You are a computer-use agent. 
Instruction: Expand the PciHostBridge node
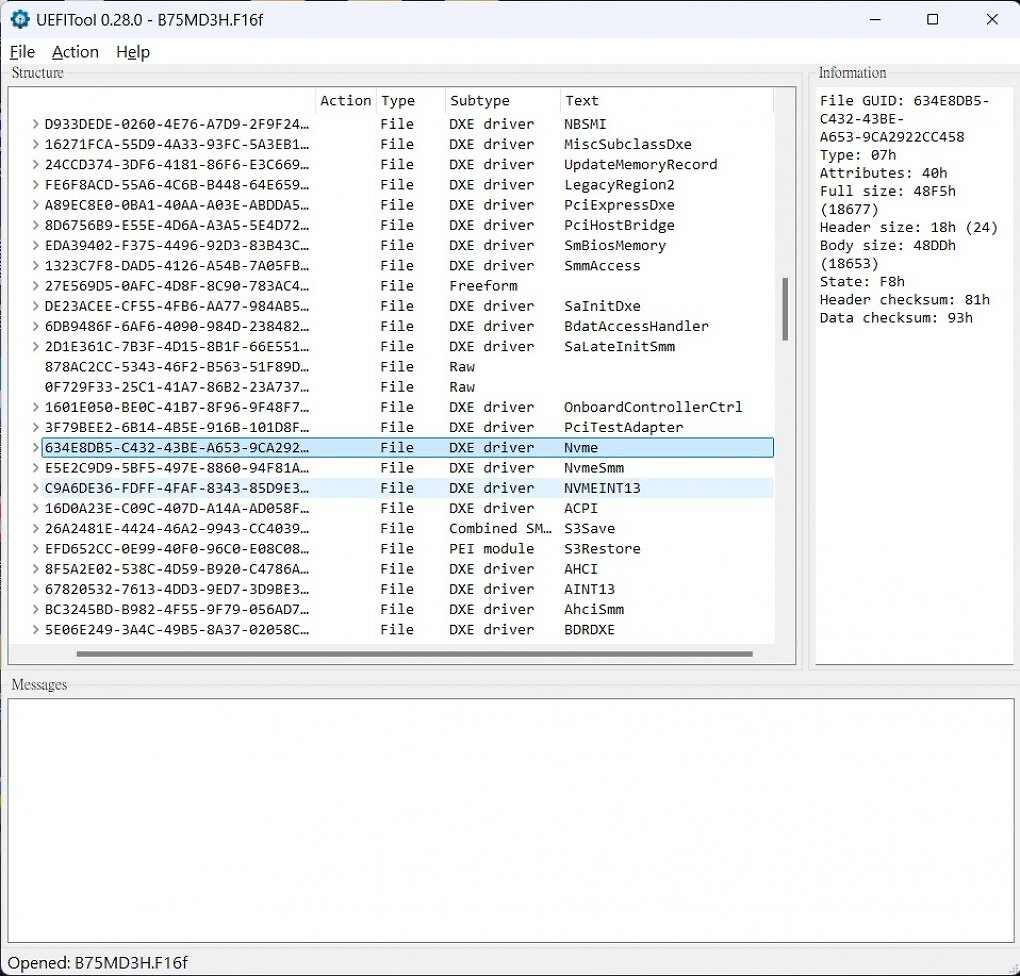click(x=36, y=224)
